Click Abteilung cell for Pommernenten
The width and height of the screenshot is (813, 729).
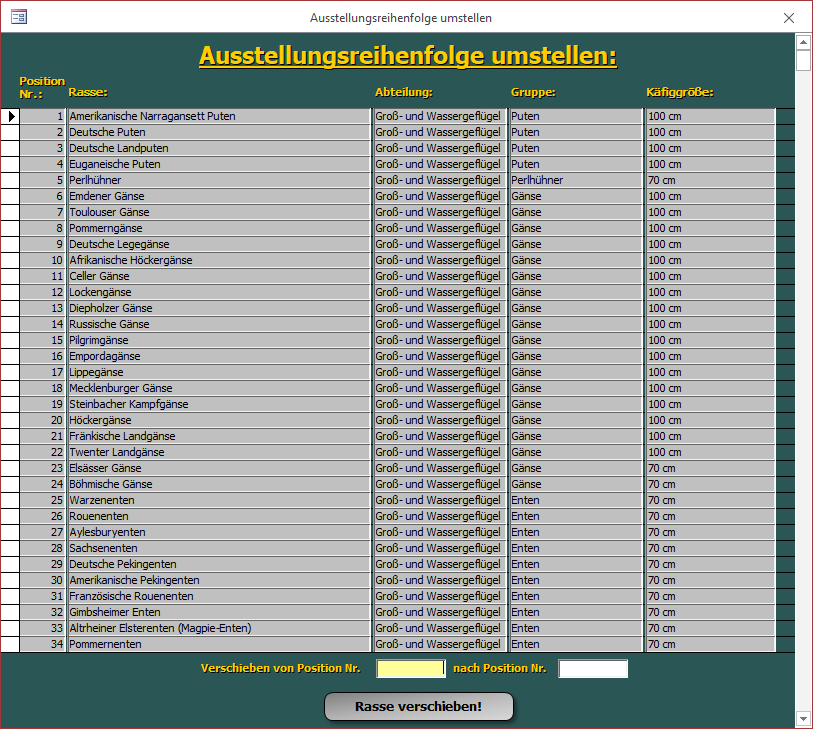coord(439,644)
